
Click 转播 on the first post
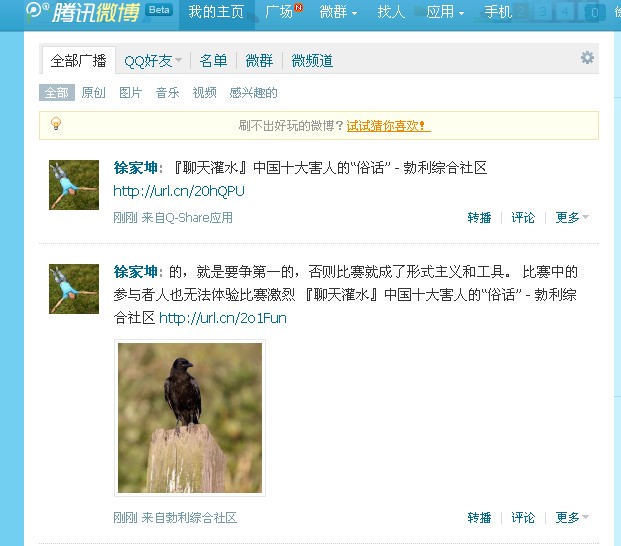coord(479,217)
